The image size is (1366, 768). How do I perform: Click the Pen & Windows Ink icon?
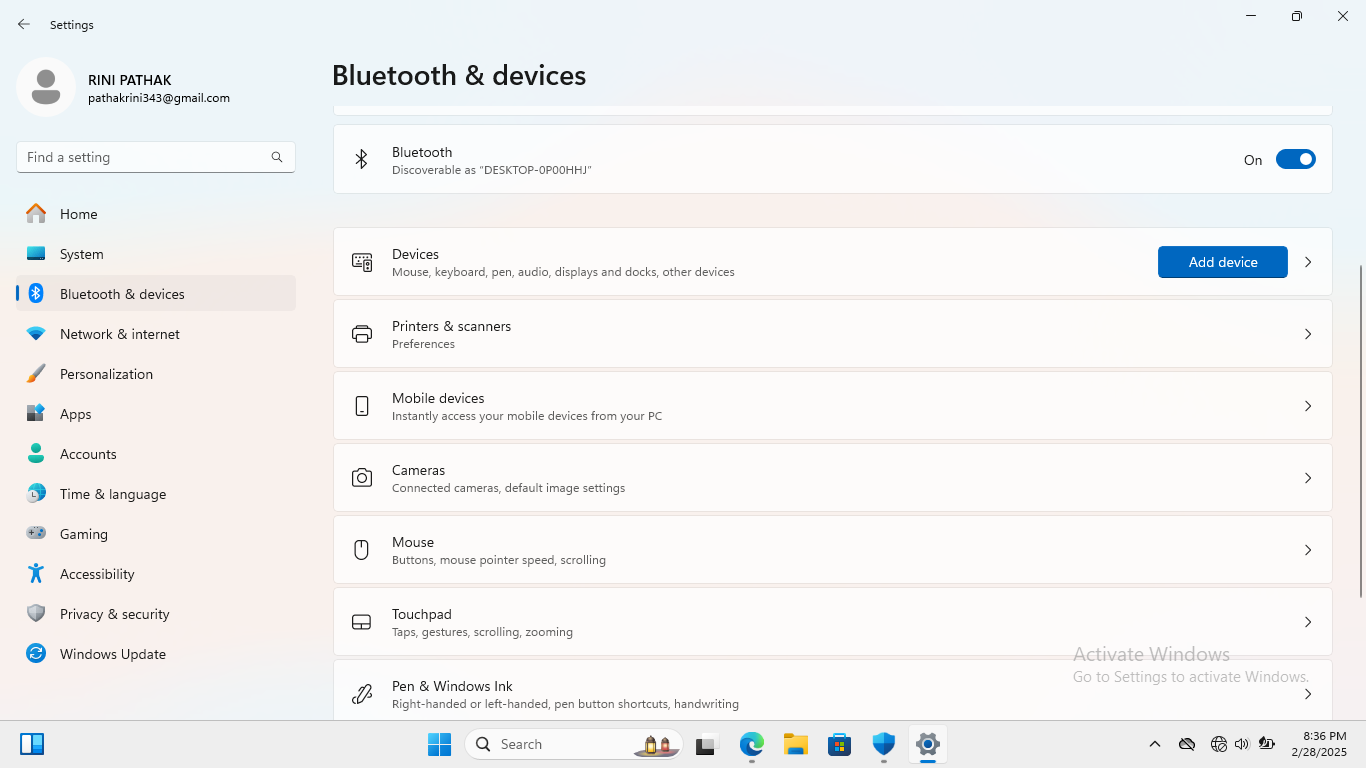(x=362, y=694)
